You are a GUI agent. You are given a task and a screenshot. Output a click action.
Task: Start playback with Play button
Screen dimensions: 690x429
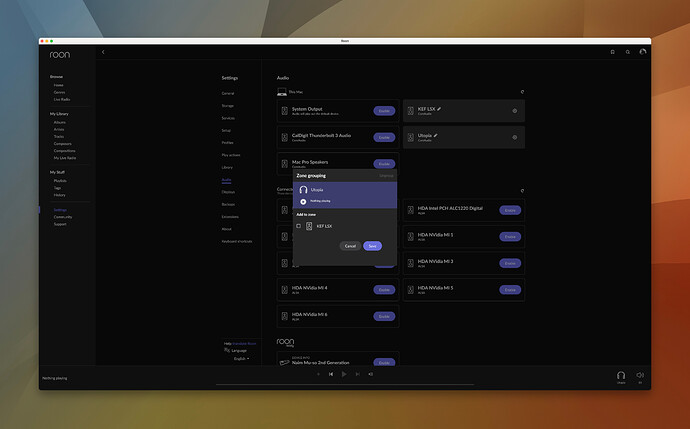click(x=344, y=374)
